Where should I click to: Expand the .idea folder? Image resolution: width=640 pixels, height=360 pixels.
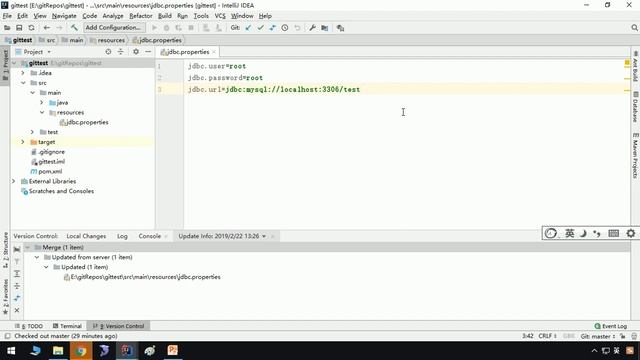[x=23, y=73]
